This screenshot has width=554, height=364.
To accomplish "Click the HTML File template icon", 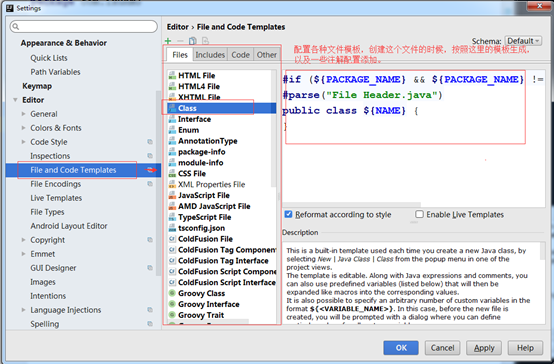I will (172, 75).
